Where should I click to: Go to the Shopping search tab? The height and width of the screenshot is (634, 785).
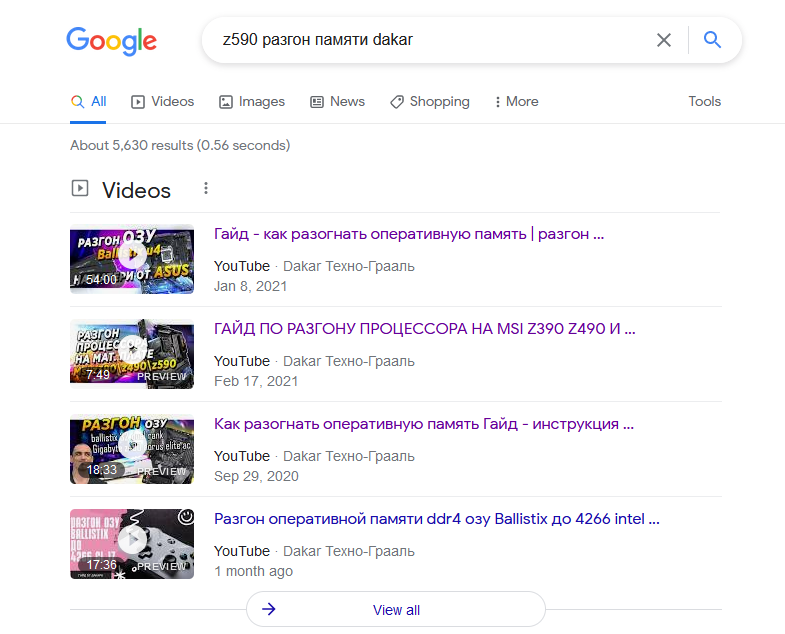pyautogui.click(x=429, y=102)
